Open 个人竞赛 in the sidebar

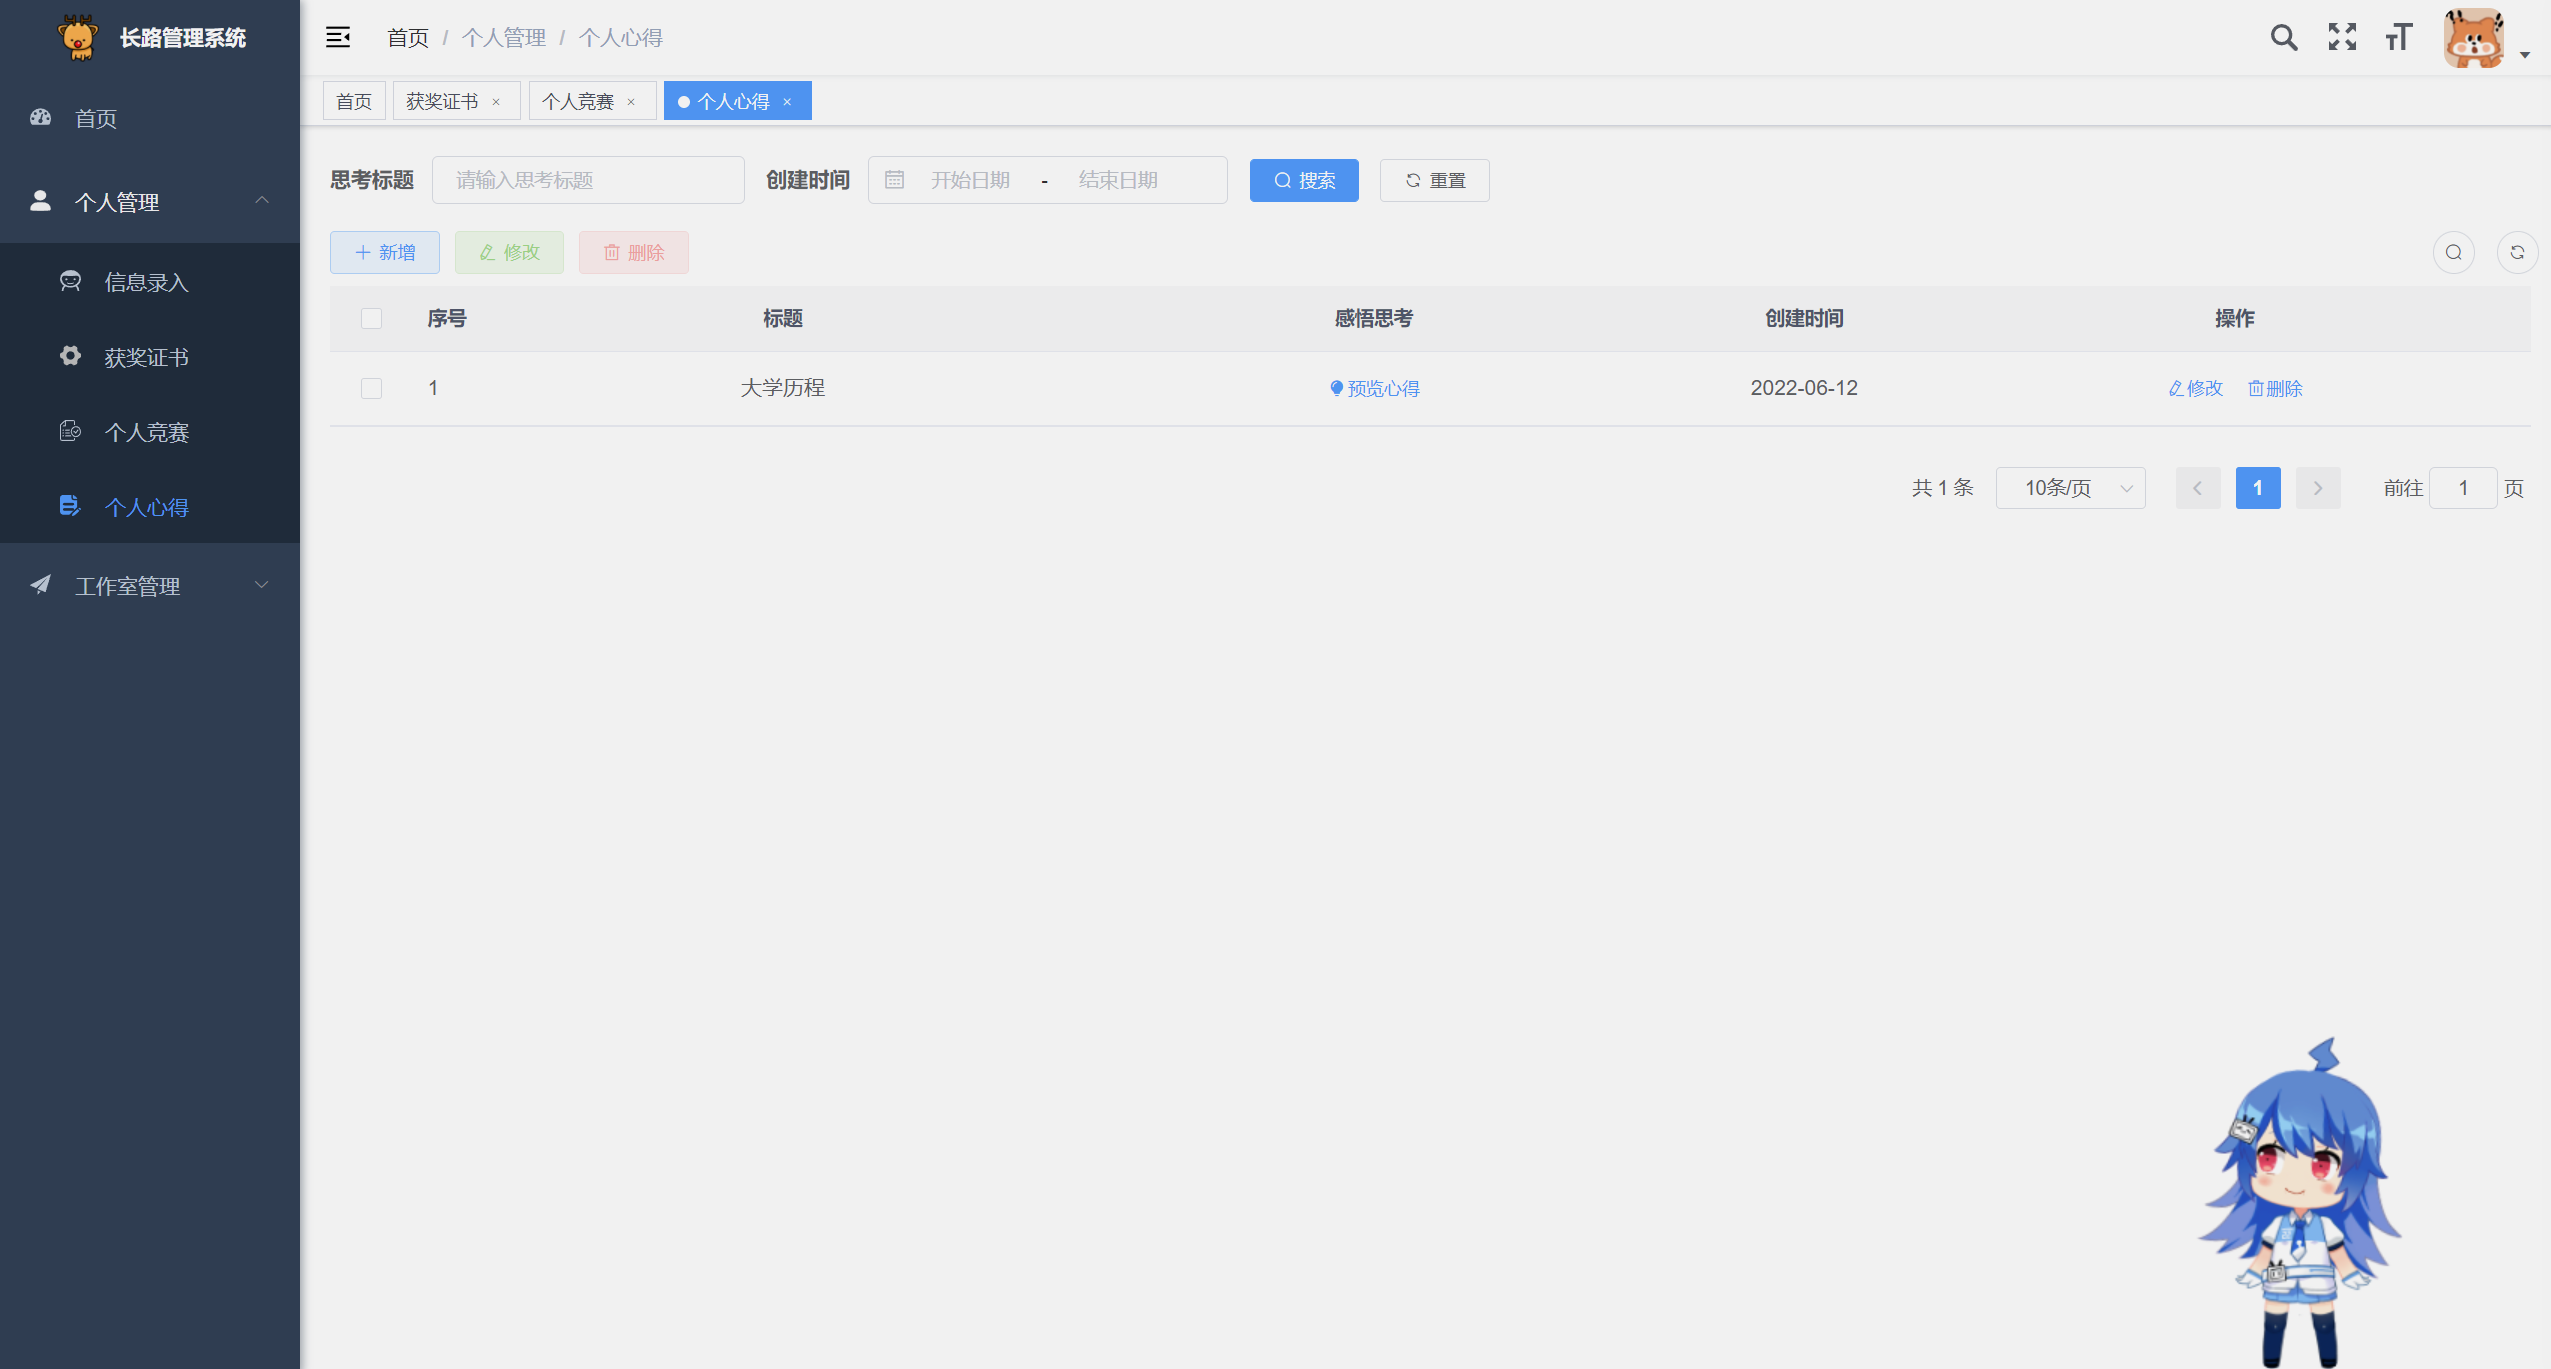pyautogui.click(x=147, y=432)
